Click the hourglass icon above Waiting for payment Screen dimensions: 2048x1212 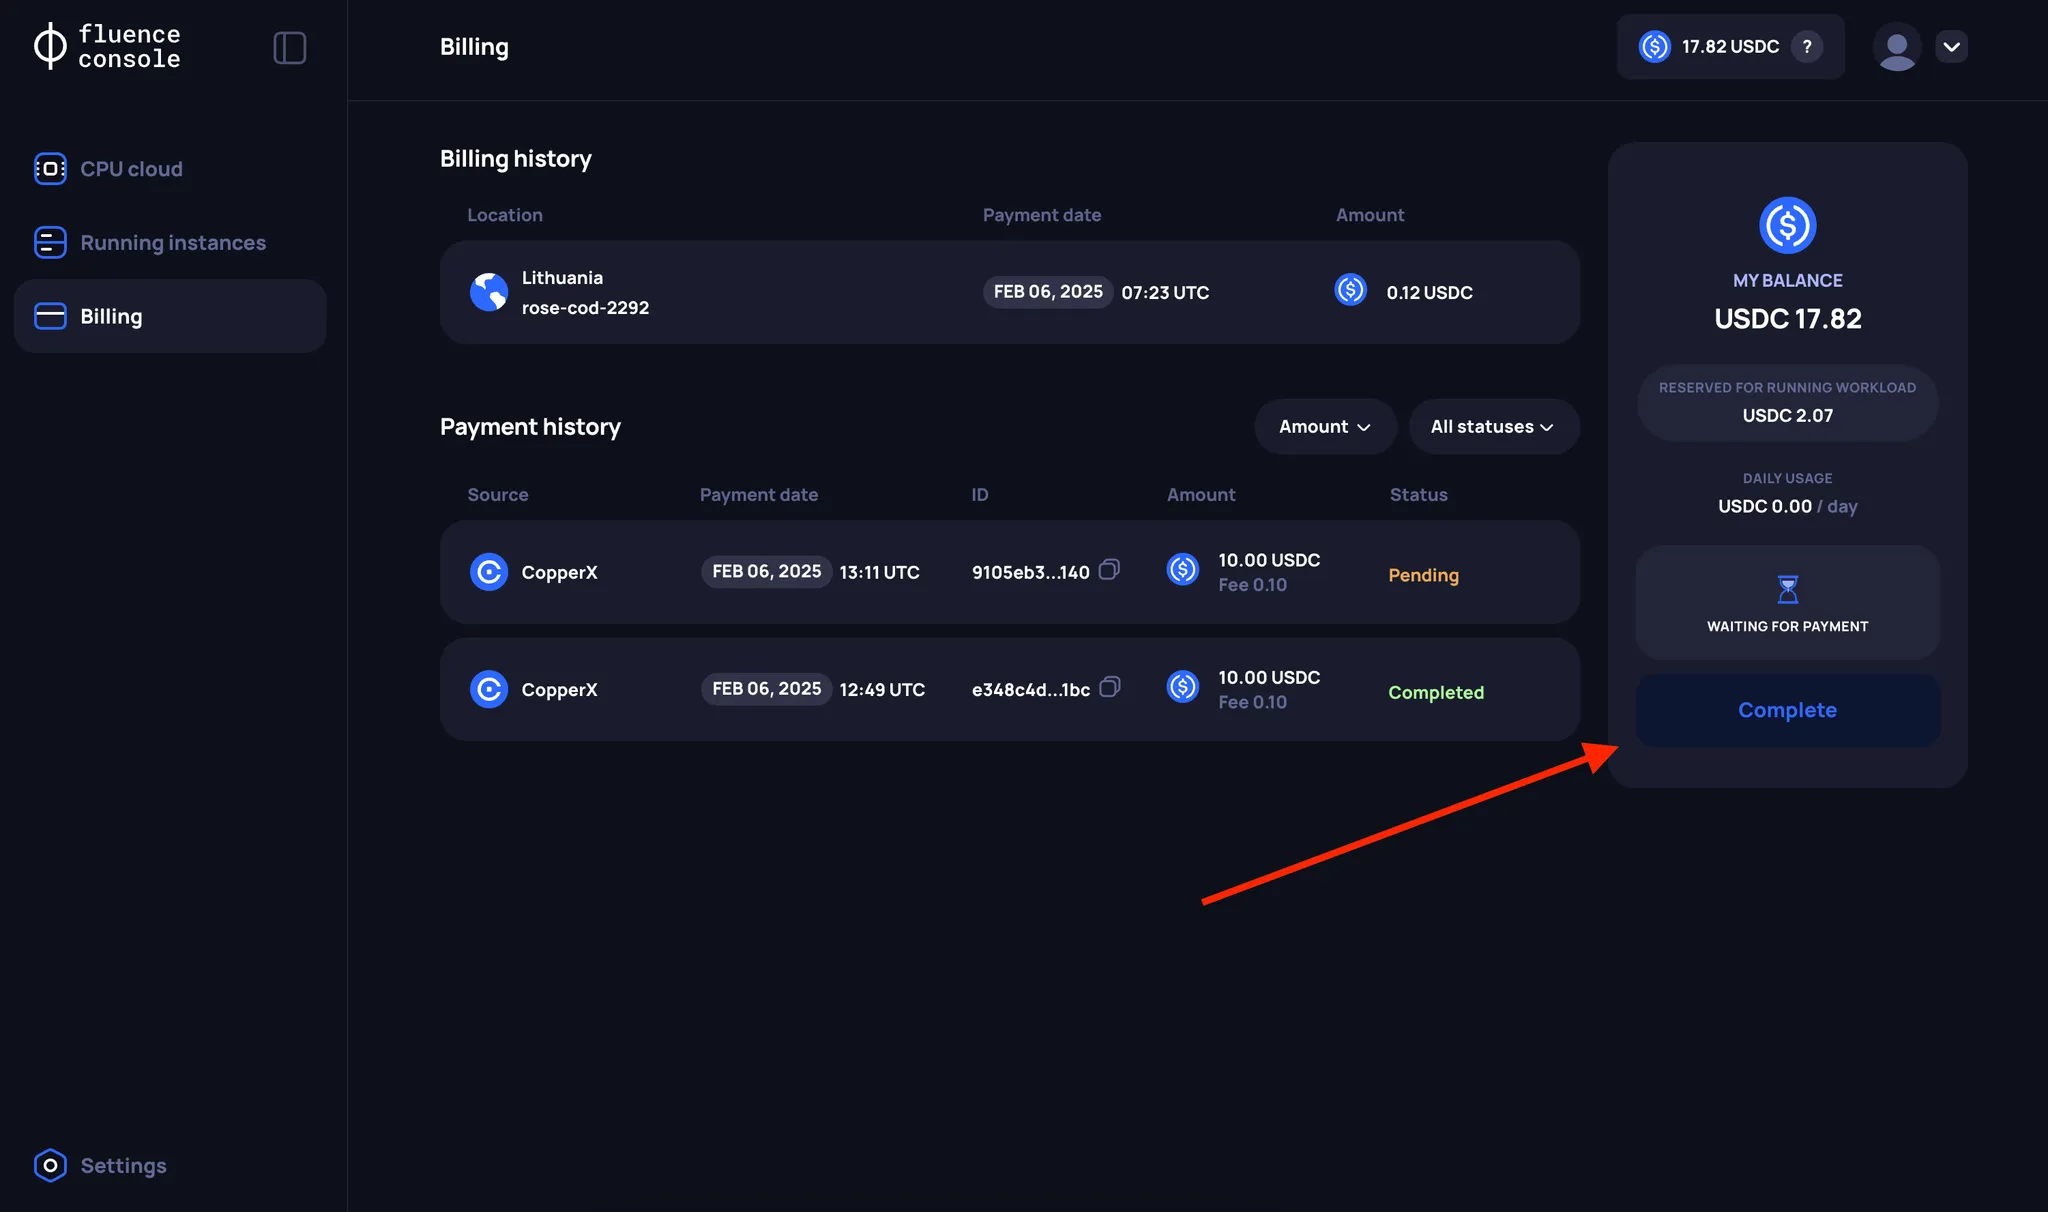1787,590
